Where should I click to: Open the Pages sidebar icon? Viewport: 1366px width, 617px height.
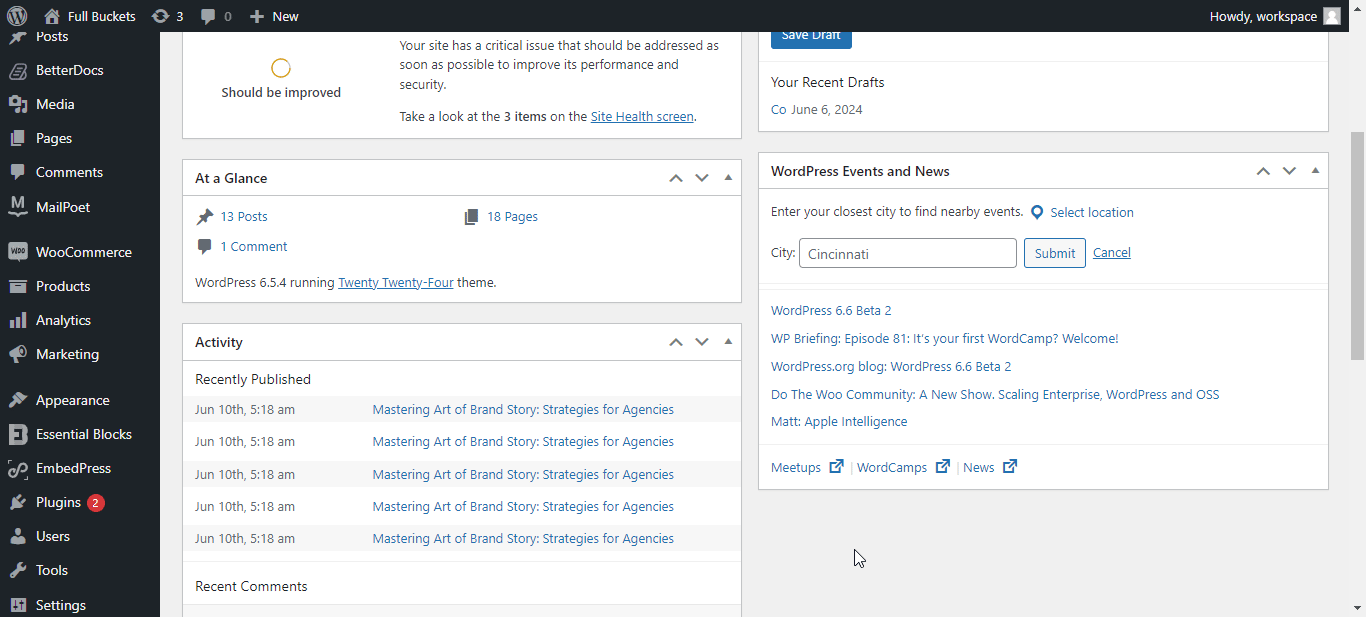pyautogui.click(x=18, y=138)
